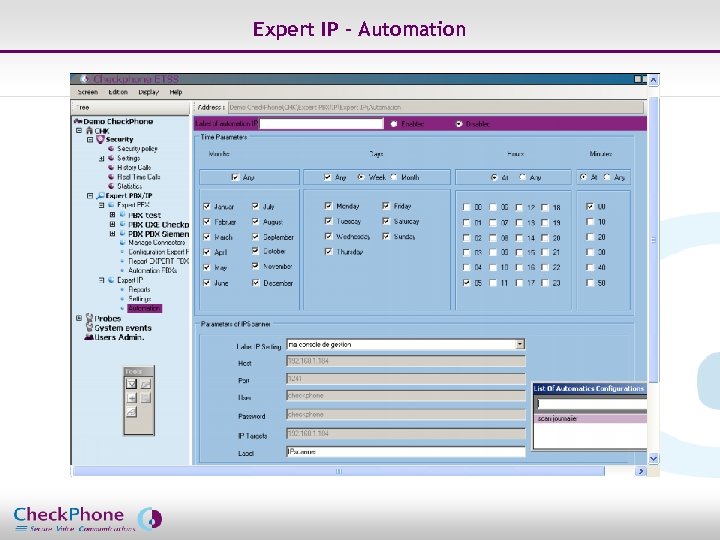Click the horizontal scrollbar right arrow
Screen dimensions: 720x540
[641, 471]
